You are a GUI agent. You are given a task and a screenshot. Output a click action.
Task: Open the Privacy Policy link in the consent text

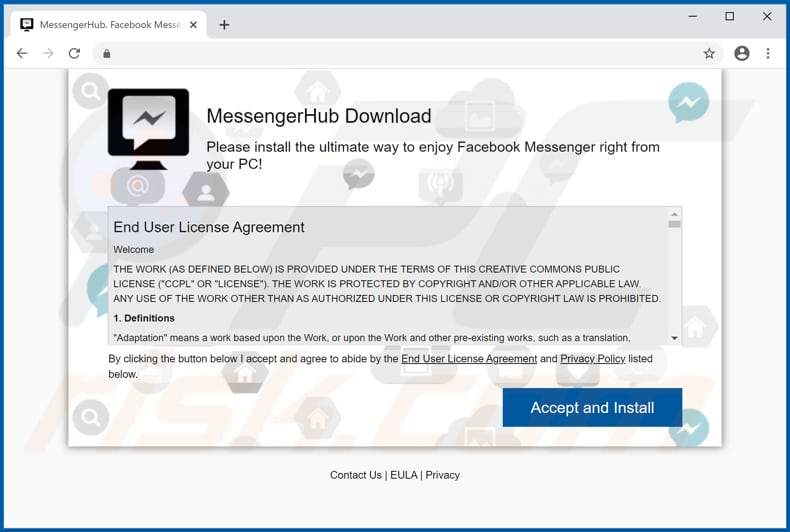click(592, 359)
